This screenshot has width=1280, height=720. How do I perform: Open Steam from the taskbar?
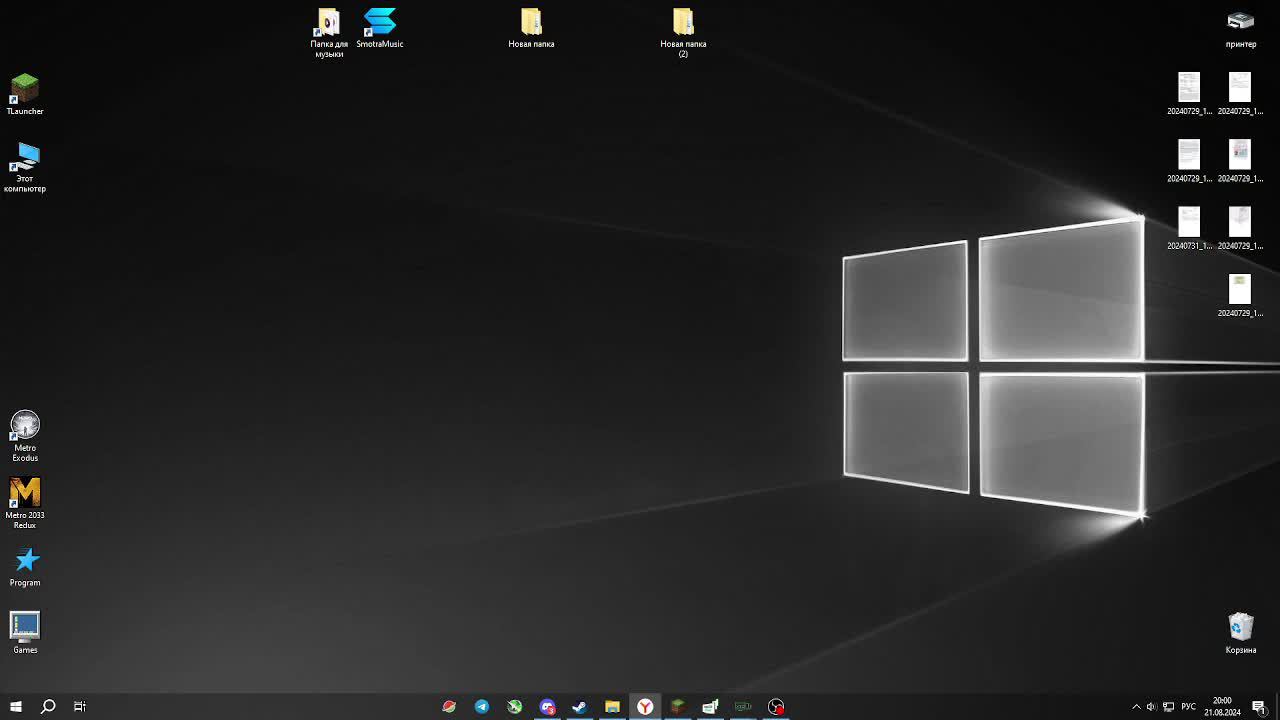click(x=579, y=707)
